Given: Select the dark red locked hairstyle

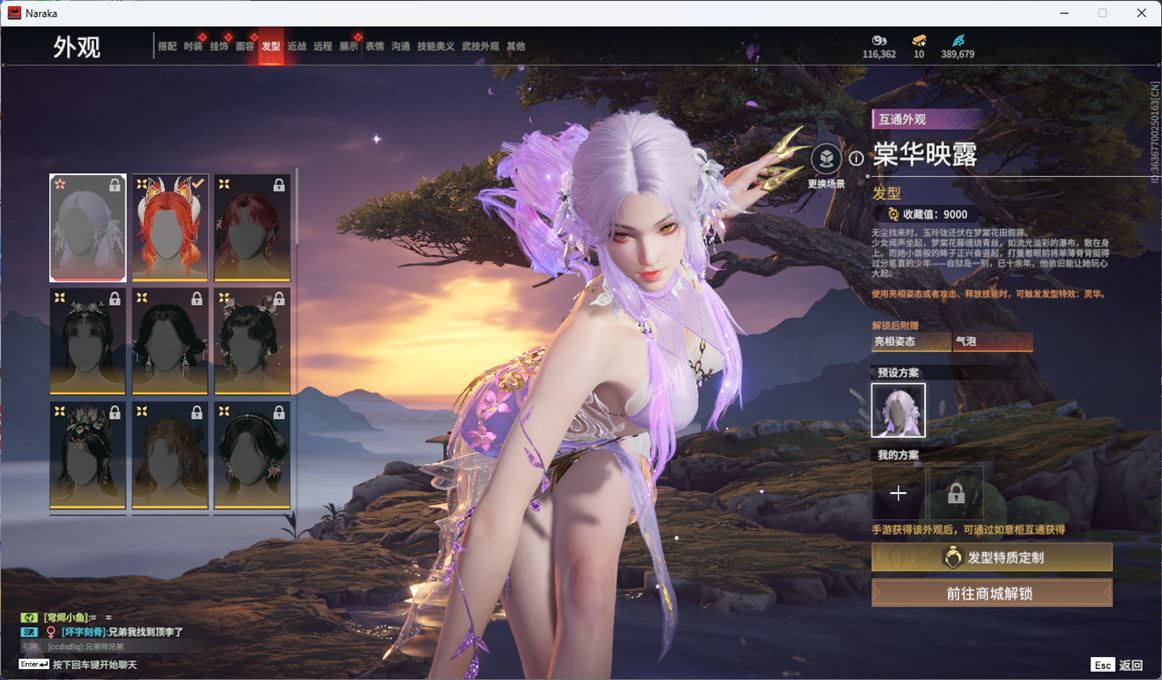Looking at the screenshot, I should pos(252,227).
